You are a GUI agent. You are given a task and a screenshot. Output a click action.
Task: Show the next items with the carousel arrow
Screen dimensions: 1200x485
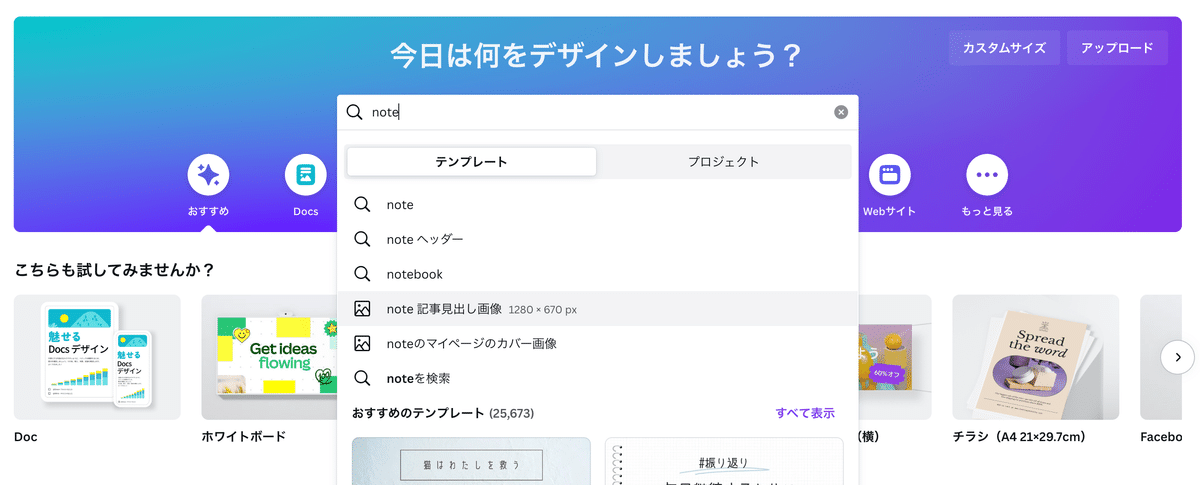pos(1177,357)
